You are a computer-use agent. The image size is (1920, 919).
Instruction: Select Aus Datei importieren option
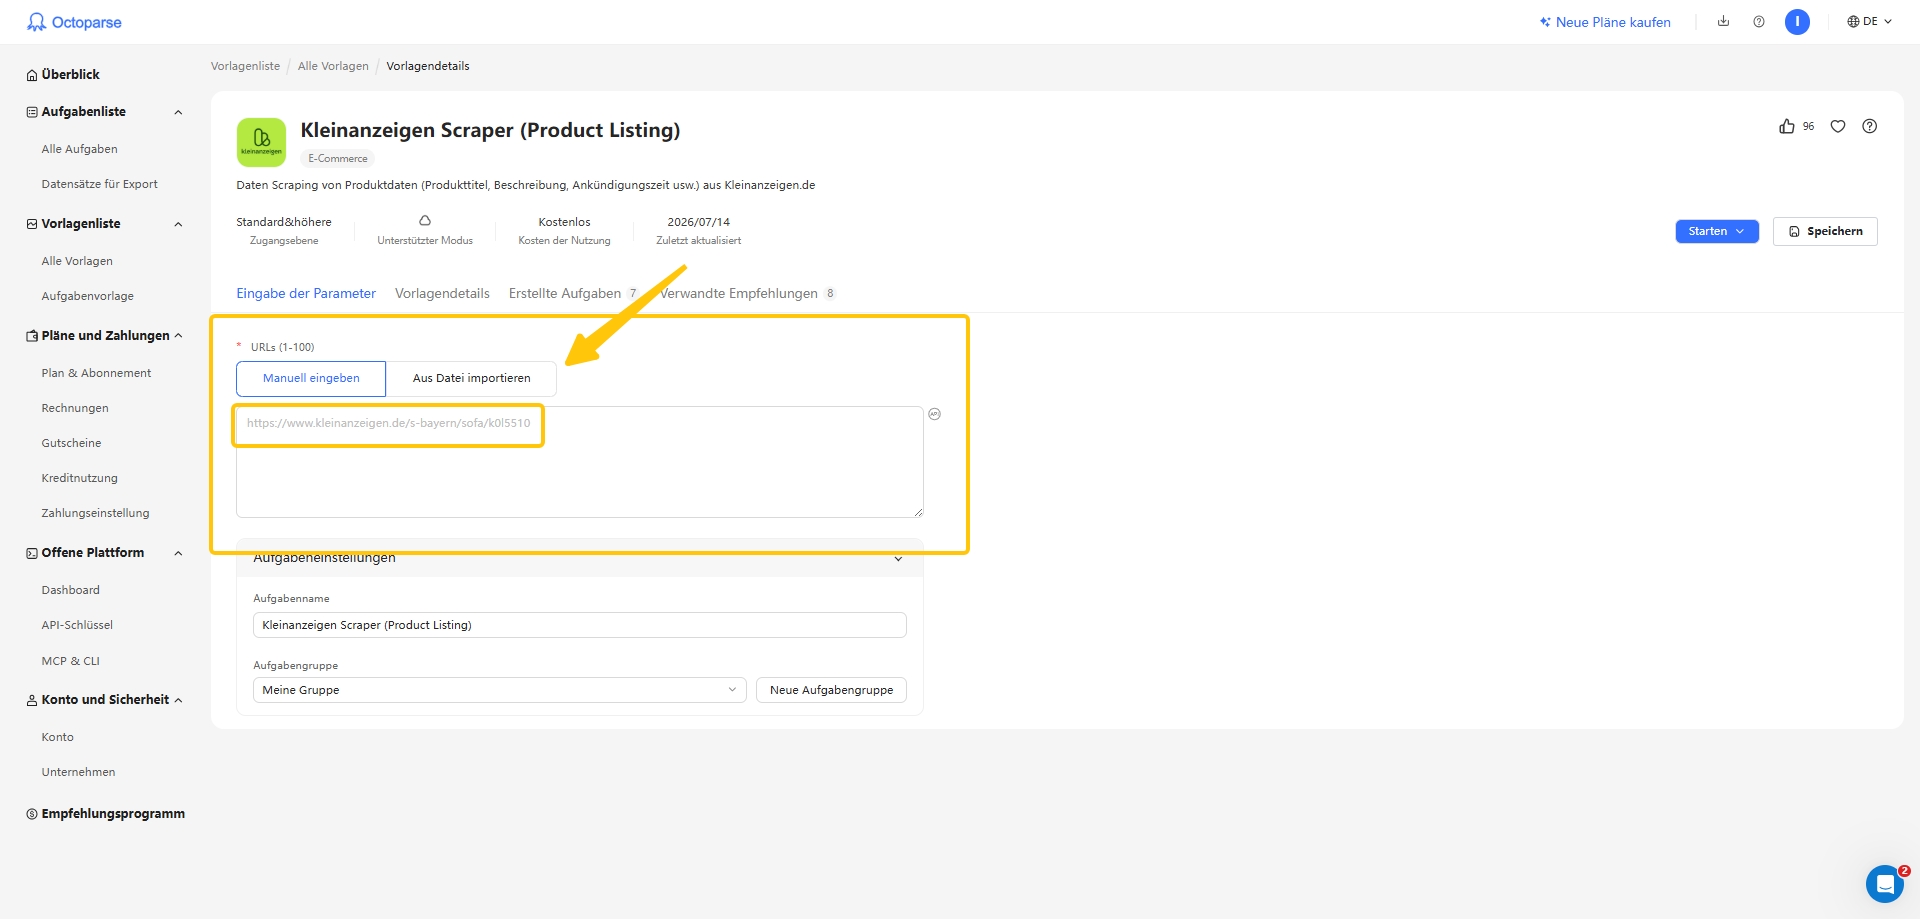coord(471,378)
